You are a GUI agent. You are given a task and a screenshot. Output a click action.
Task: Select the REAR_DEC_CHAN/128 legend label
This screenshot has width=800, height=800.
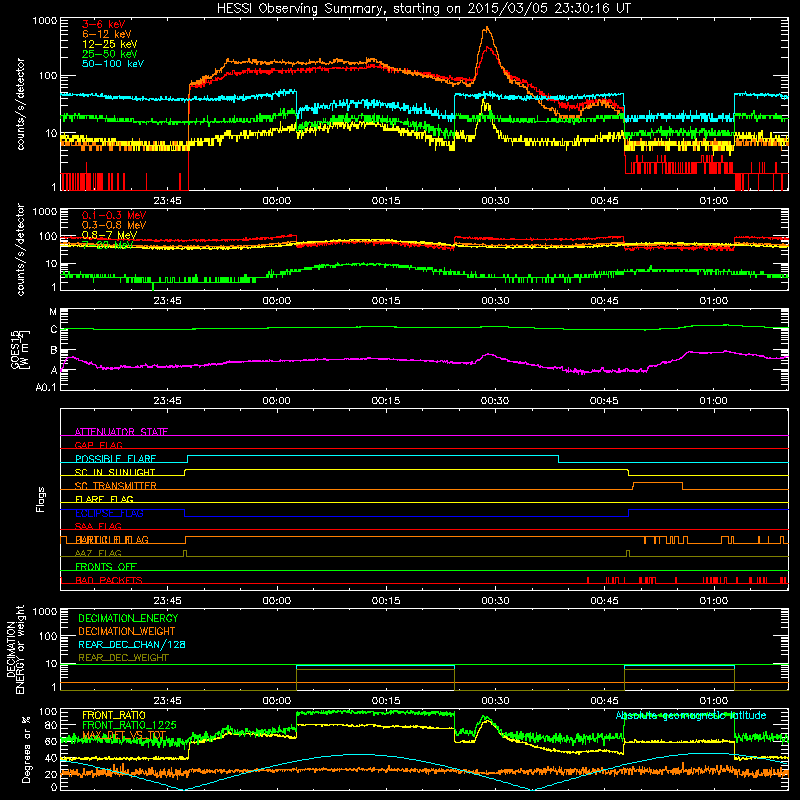pos(132,644)
